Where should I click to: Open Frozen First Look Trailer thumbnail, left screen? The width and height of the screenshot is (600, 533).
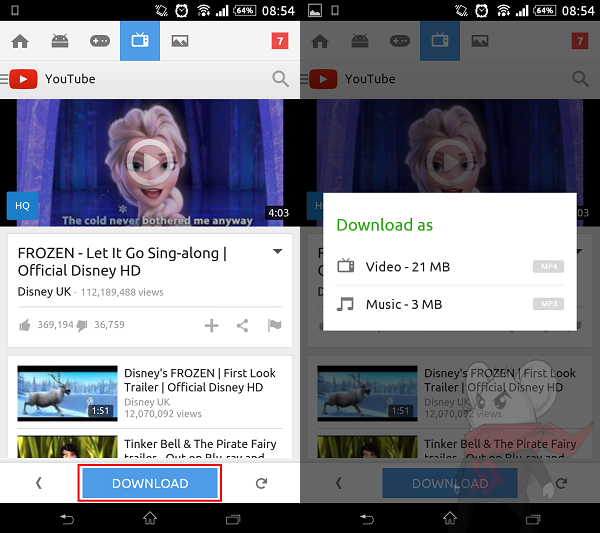coord(67,393)
